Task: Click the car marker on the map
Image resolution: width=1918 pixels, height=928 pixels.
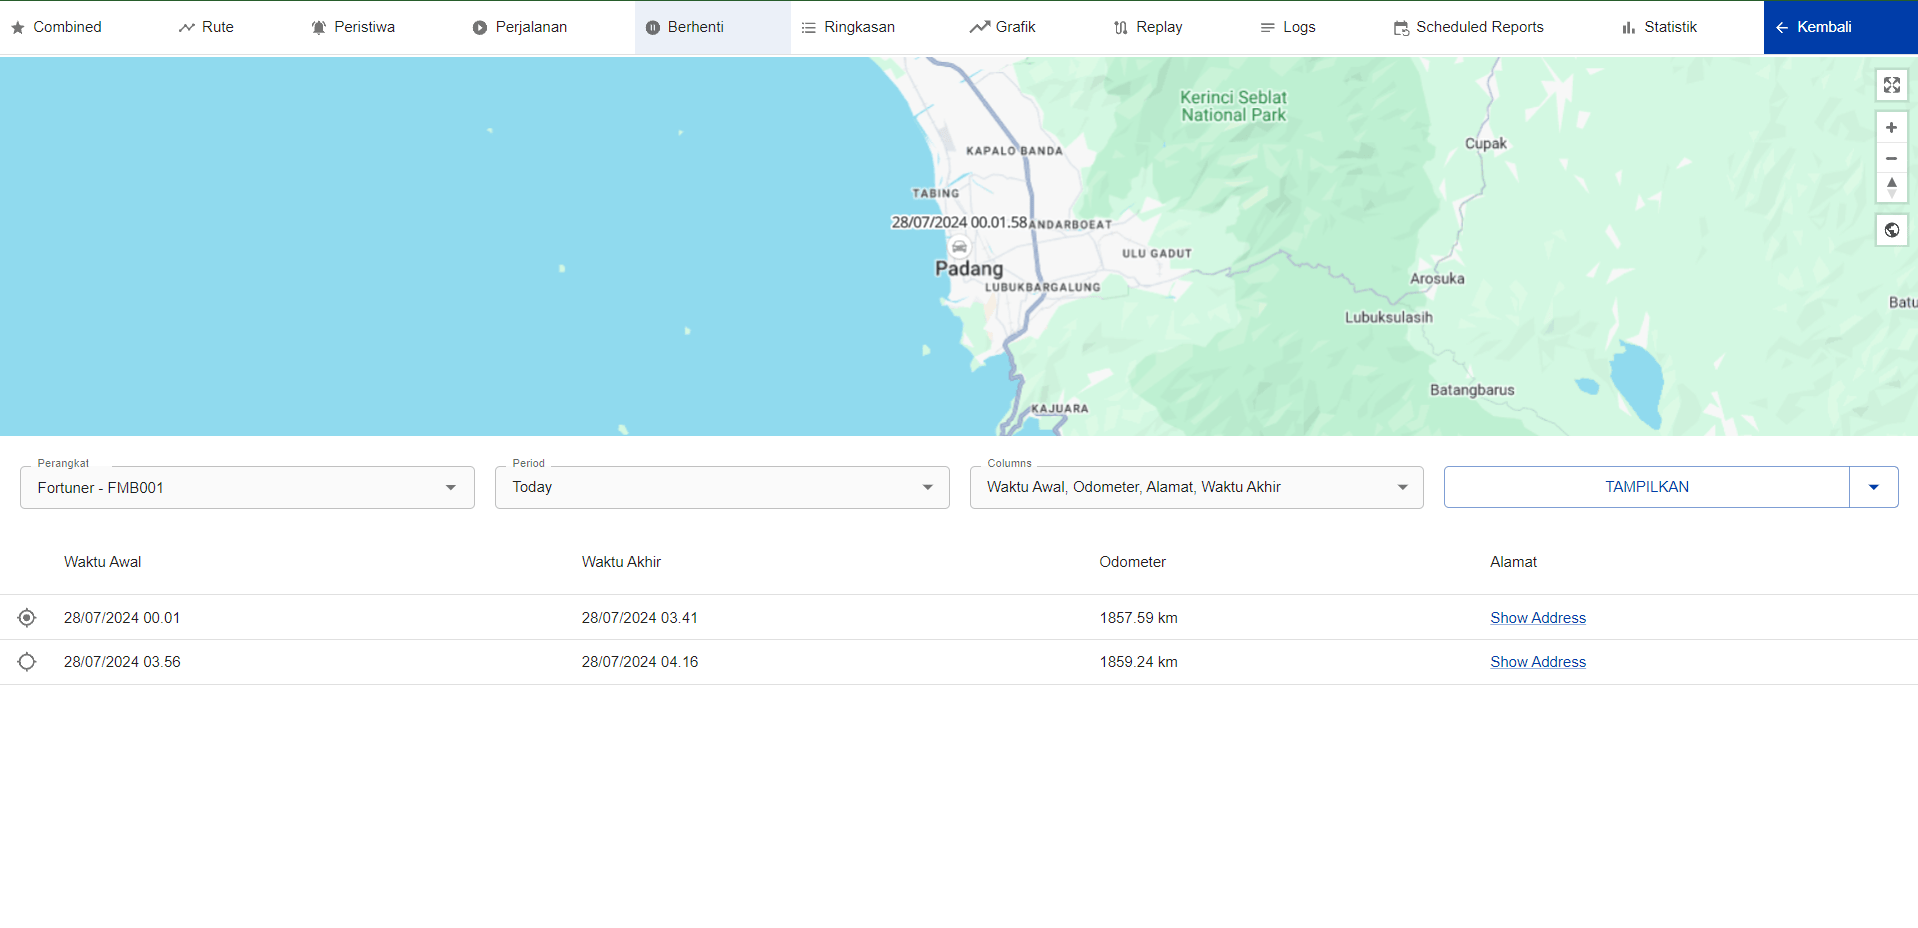Action: (x=959, y=247)
